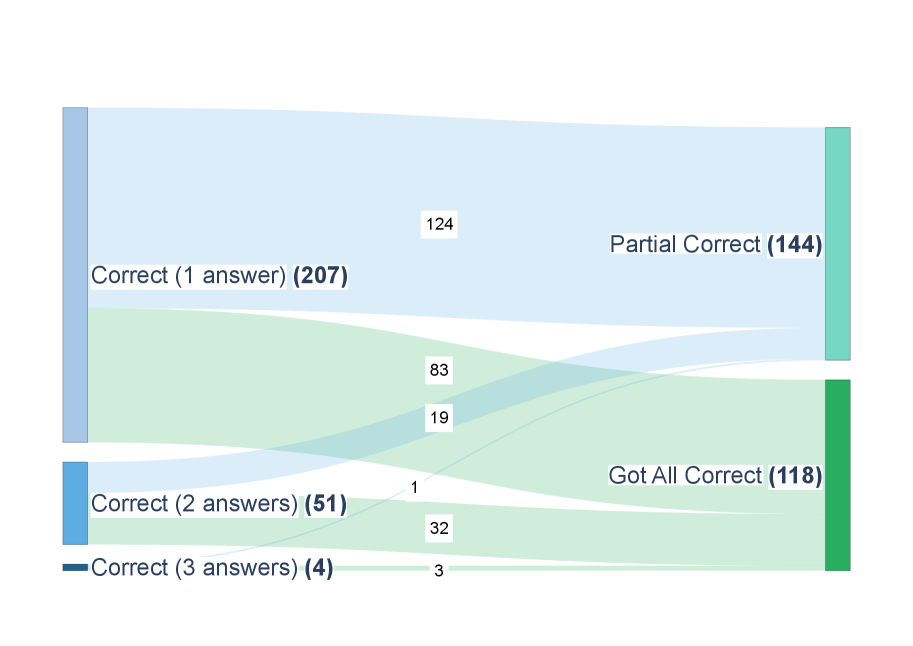This screenshot has width=913, height=646.
Task: Click the "Got All Correct (118)" label
Action: pos(715,476)
